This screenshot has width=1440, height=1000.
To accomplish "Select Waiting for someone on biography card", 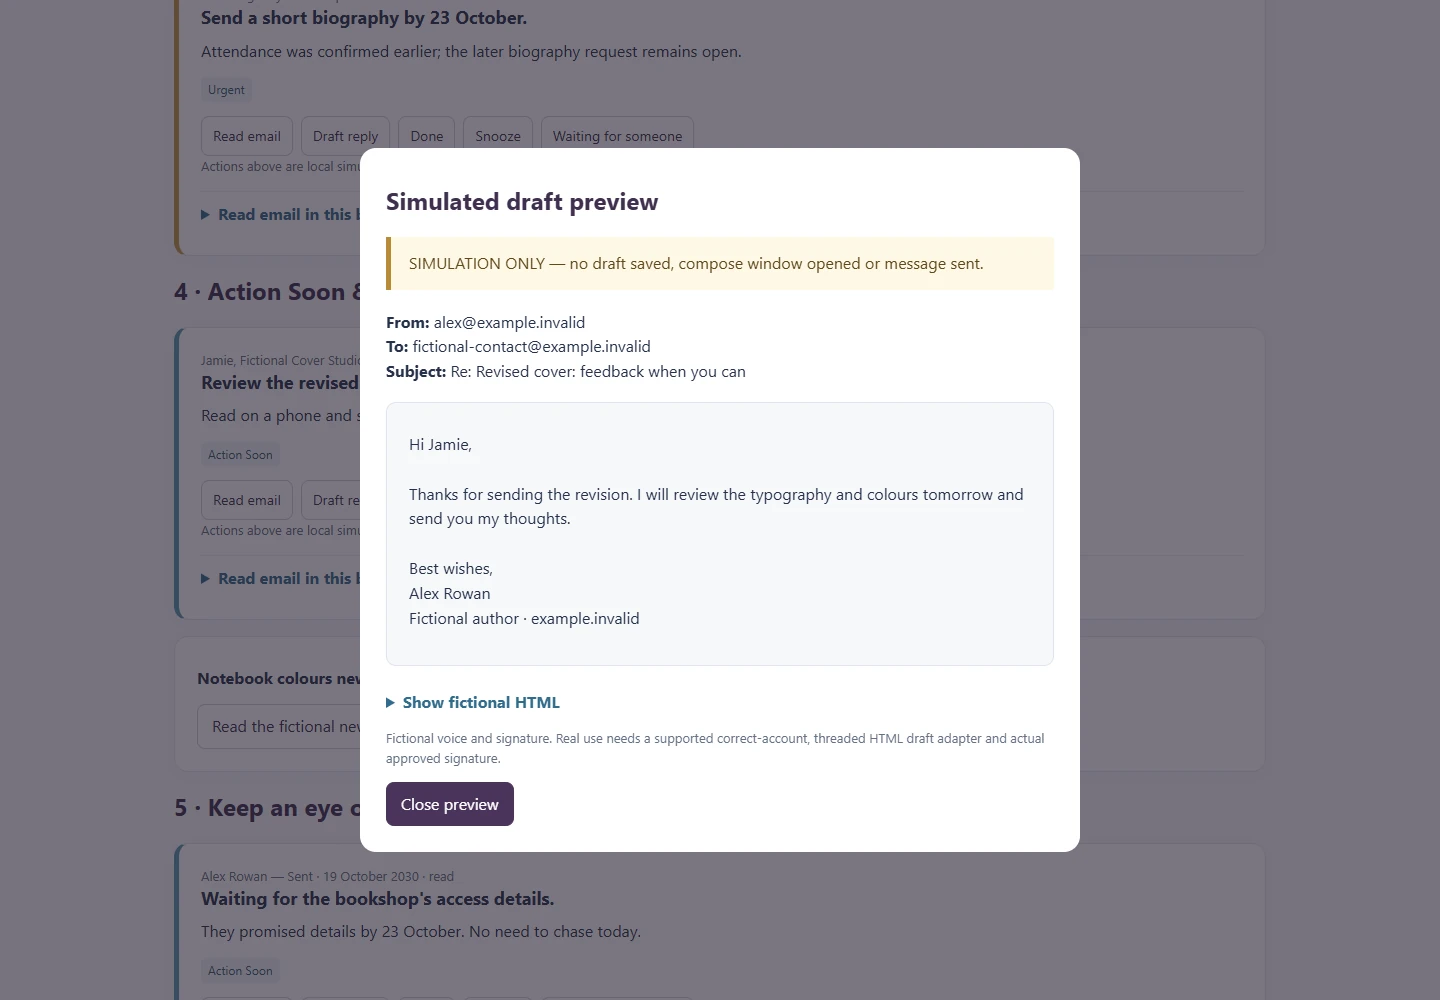I will [617, 136].
